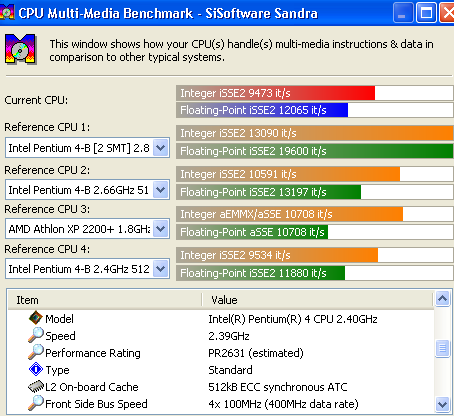Image resolution: width=454 pixels, height=416 pixels.
Task: Click the Speed row magnifier icon
Action: point(36,335)
